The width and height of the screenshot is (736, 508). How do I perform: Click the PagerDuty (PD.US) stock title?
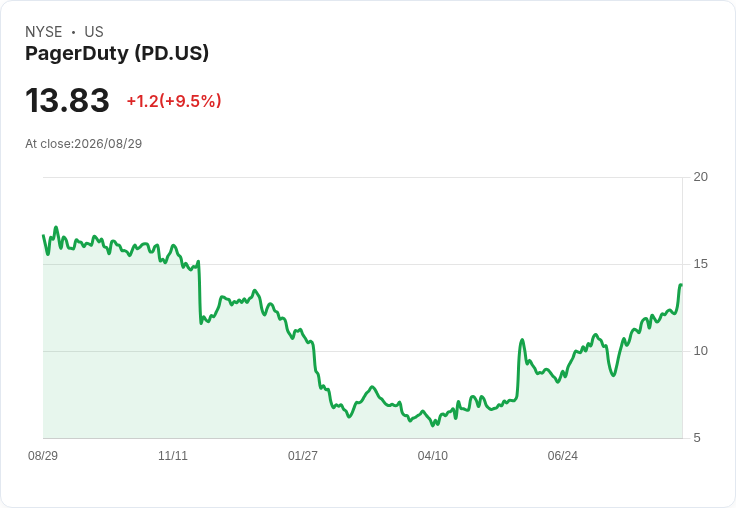click(x=117, y=53)
